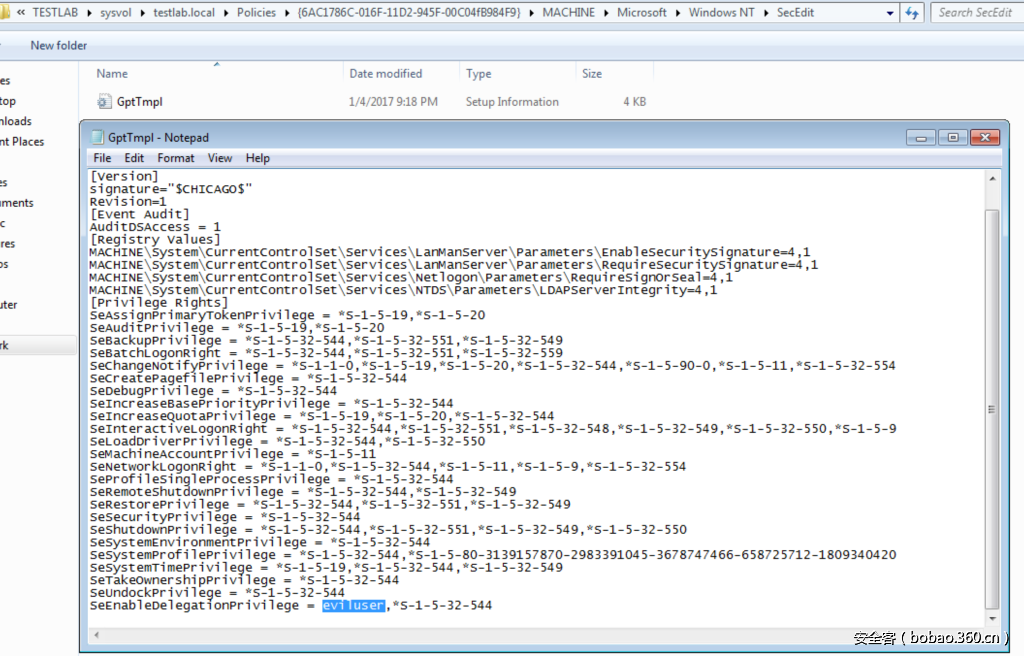The height and width of the screenshot is (656, 1024).
Task: Click sysvol in the address breadcrumb
Action: tap(116, 12)
